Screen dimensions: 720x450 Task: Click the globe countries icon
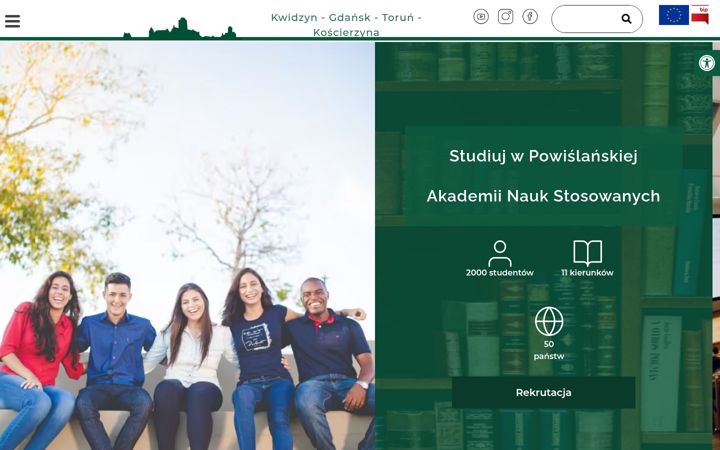click(549, 321)
